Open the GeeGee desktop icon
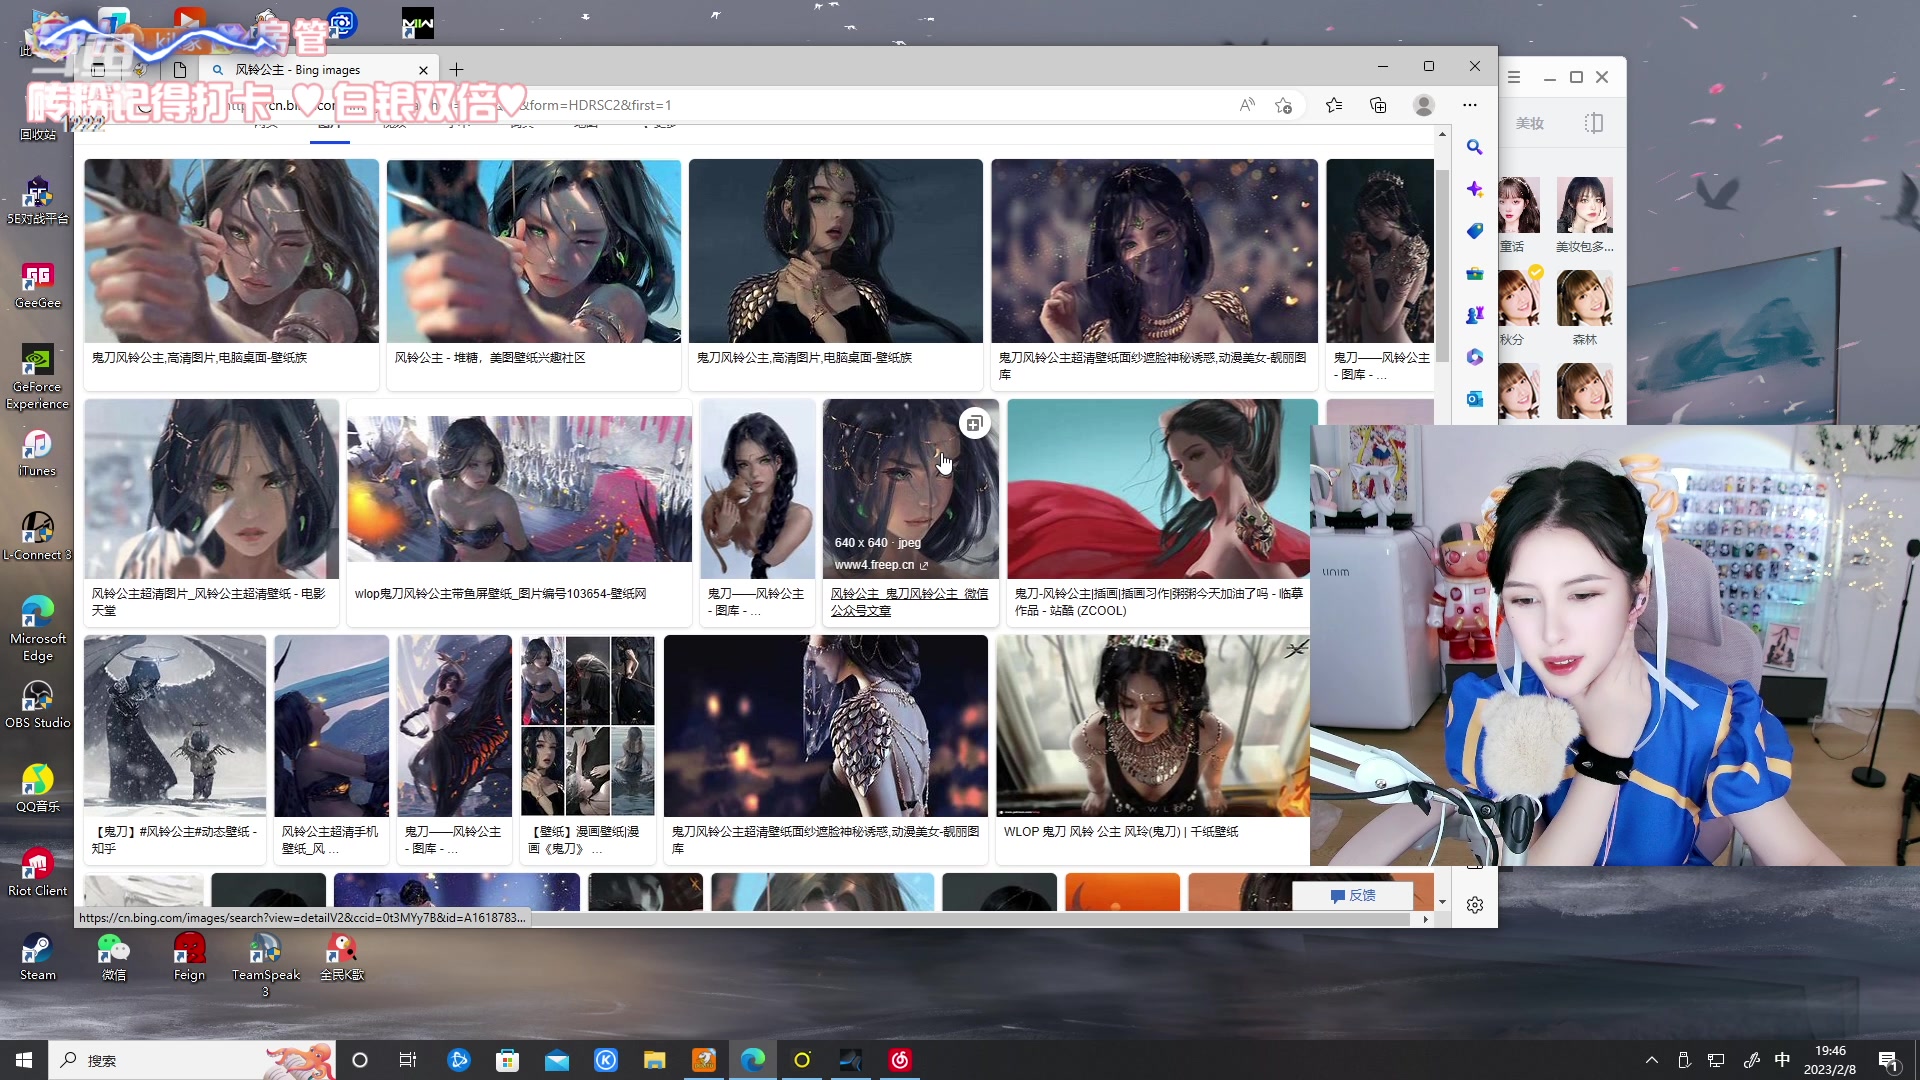Image resolution: width=1920 pixels, height=1080 pixels. pyautogui.click(x=38, y=285)
